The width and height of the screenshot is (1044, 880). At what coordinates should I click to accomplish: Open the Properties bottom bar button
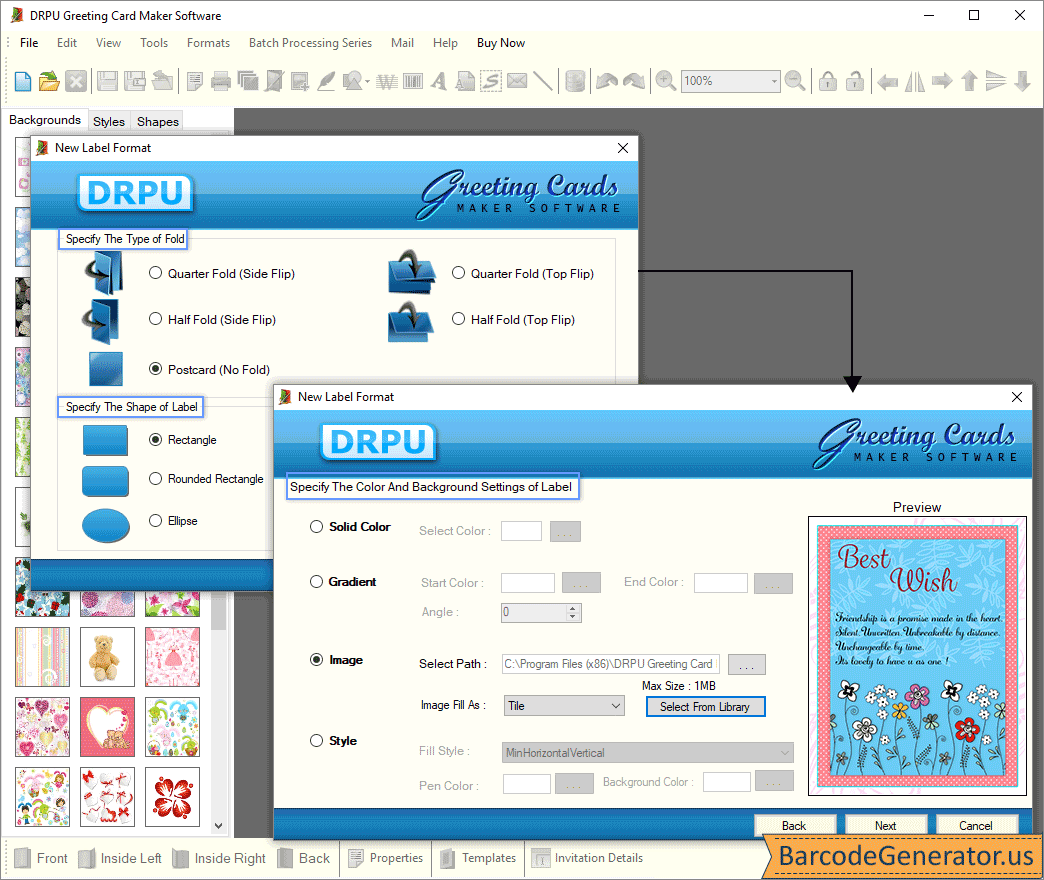tap(386, 858)
